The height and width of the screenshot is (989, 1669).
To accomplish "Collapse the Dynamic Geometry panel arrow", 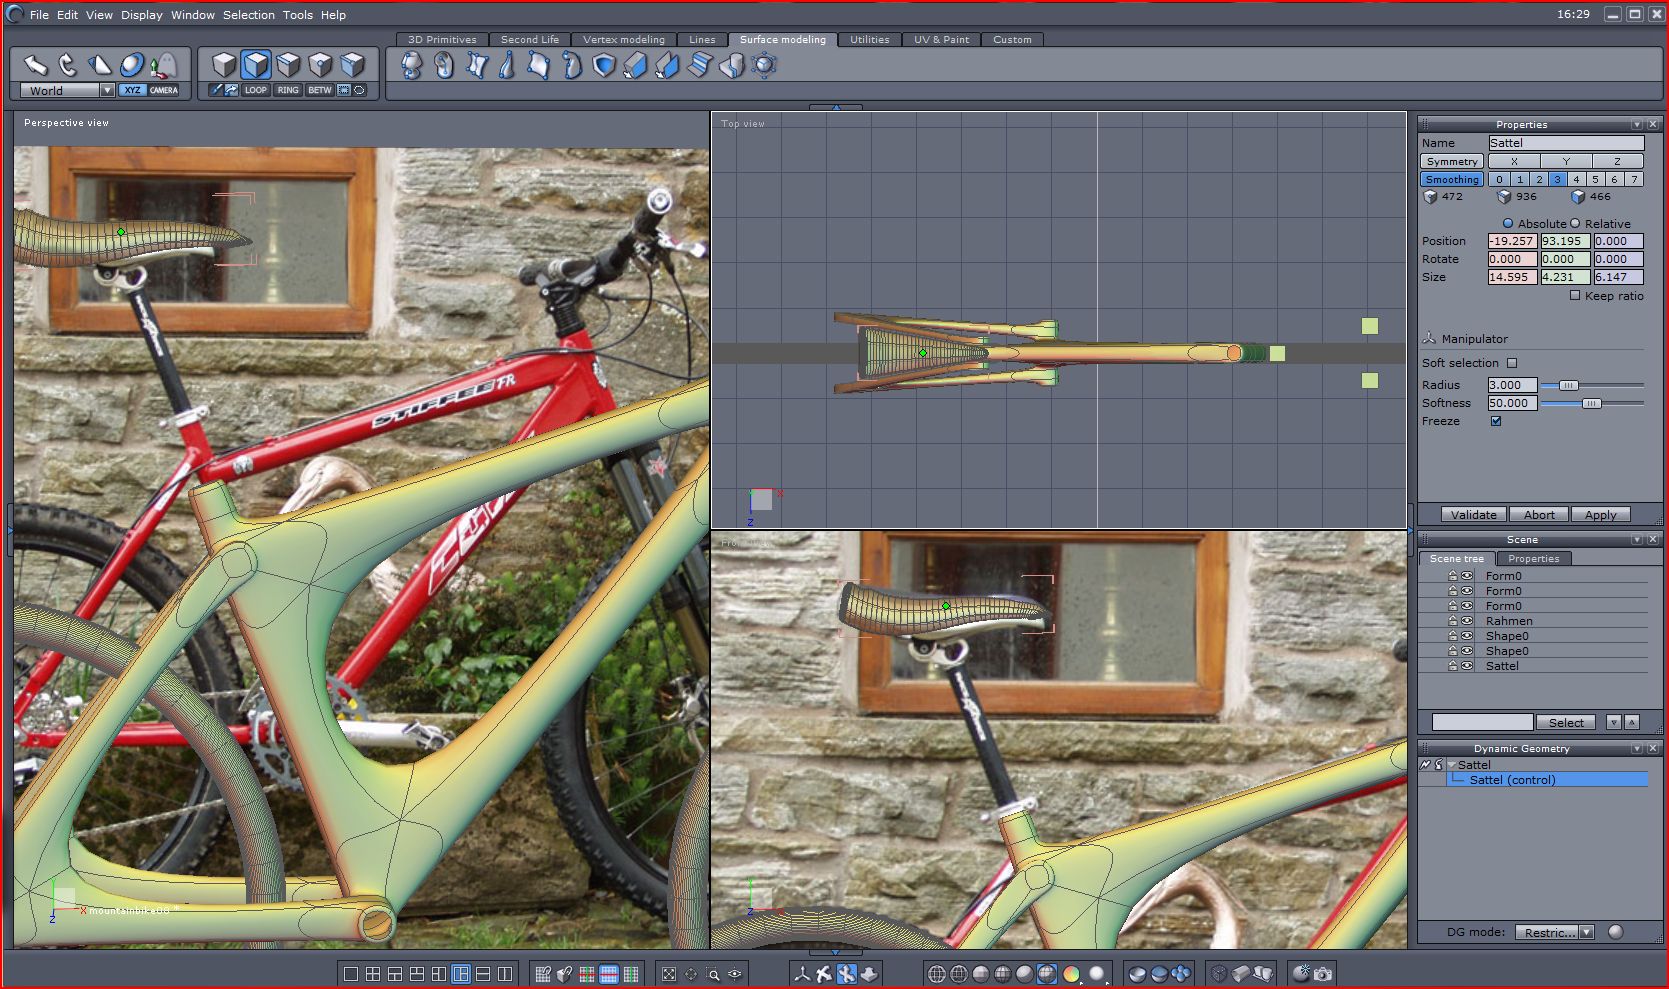I will pyautogui.click(x=1637, y=749).
